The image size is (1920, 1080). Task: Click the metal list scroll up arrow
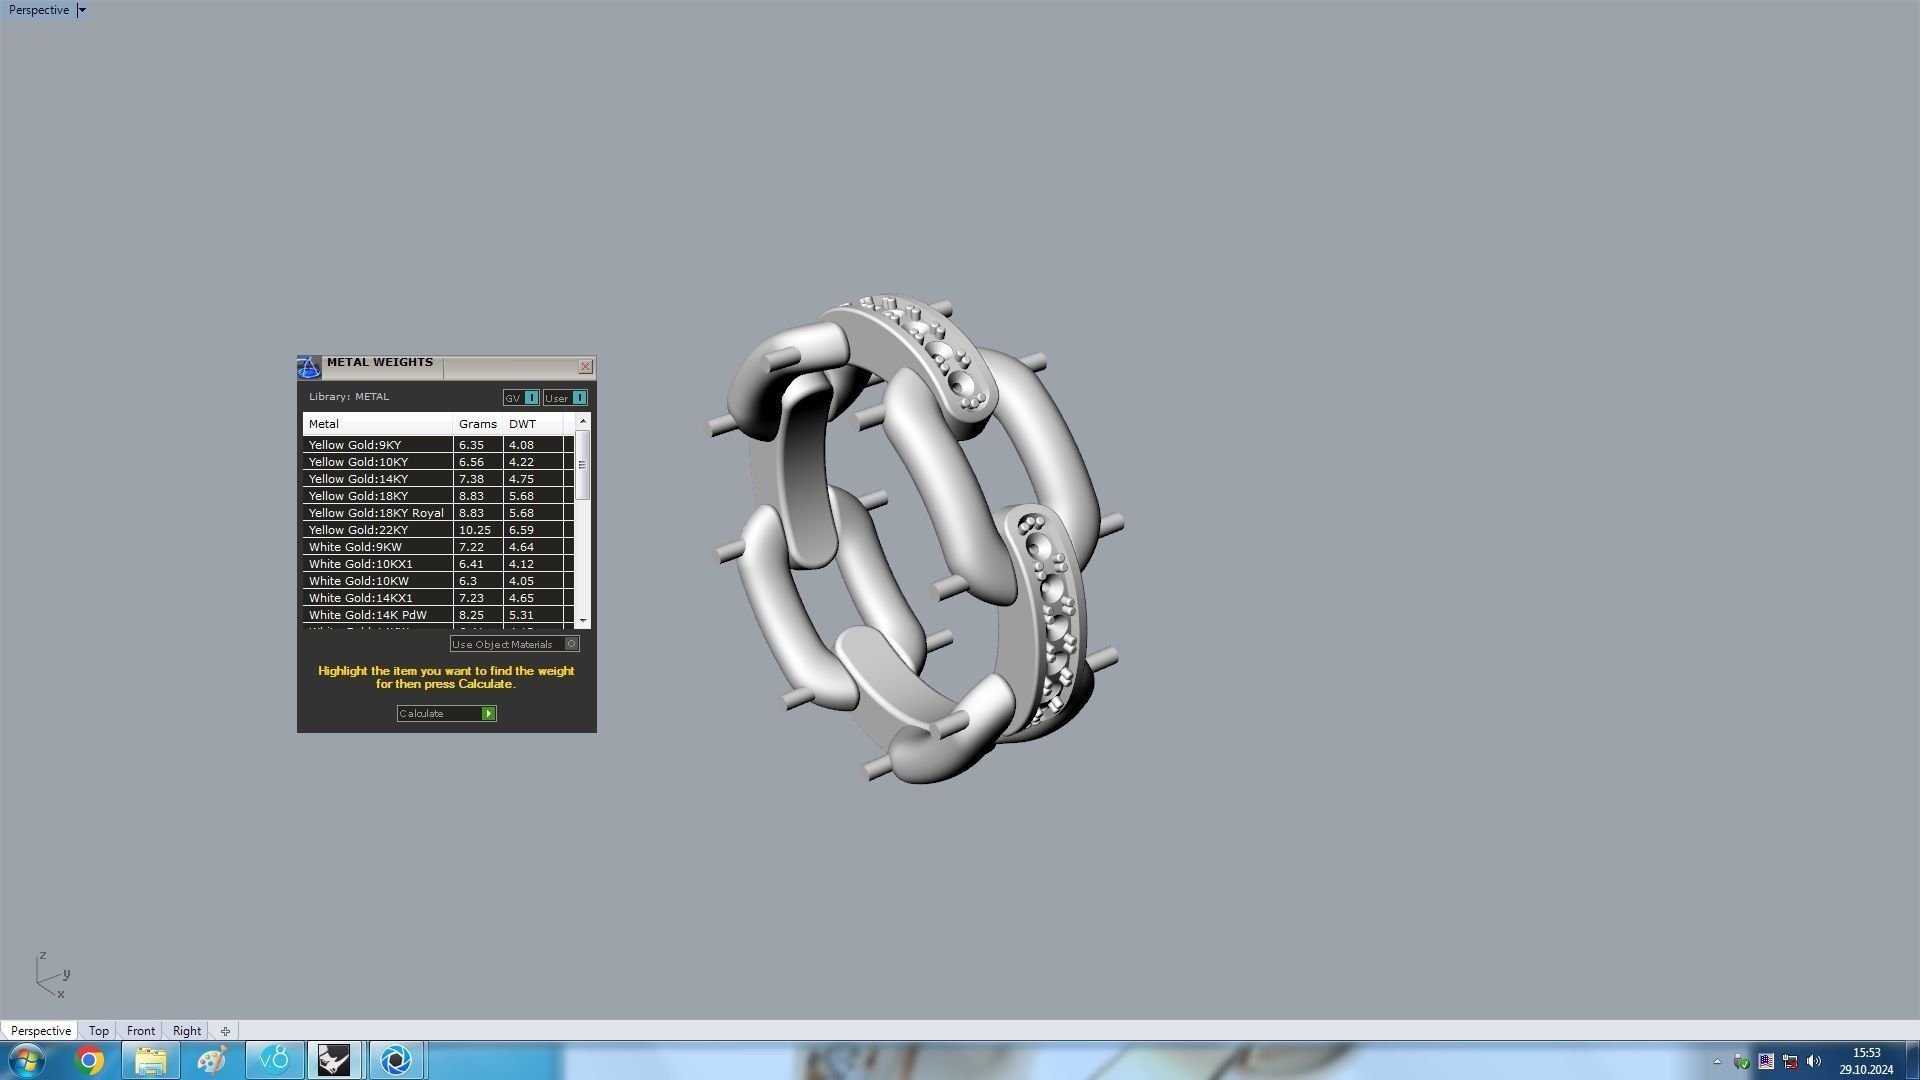point(583,422)
